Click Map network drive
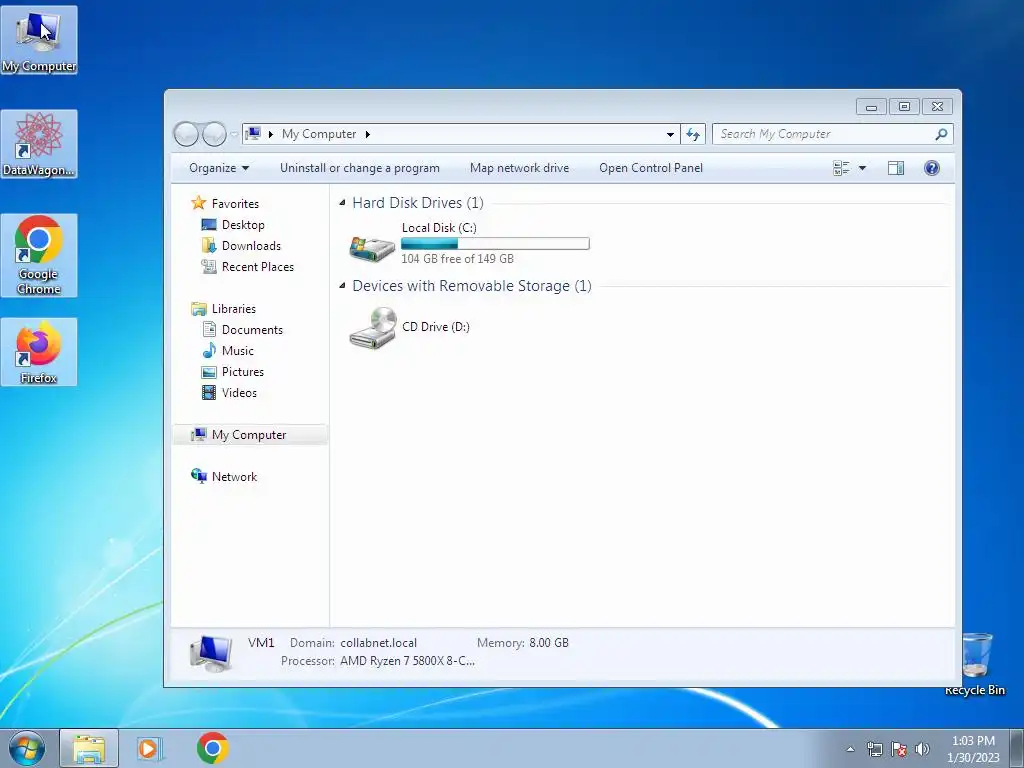Screen dimensions: 1024x768 click(519, 168)
